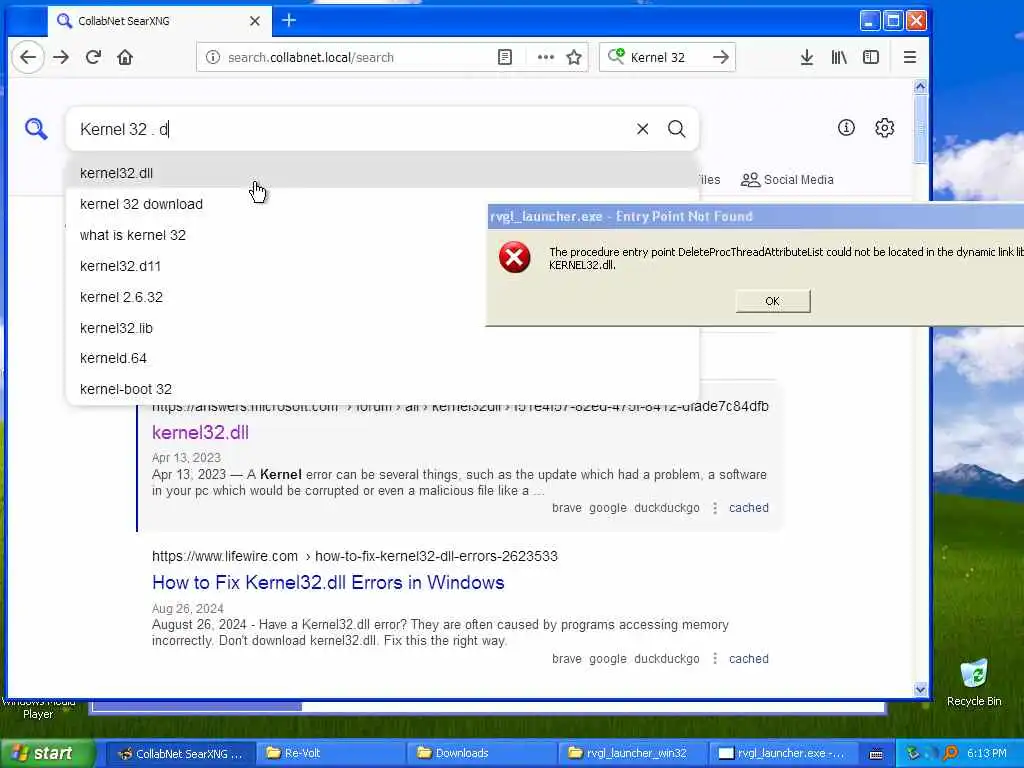Switch to Re-Volt folder in taskbar
This screenshot has height=768, width=1024.
(329, 754)
